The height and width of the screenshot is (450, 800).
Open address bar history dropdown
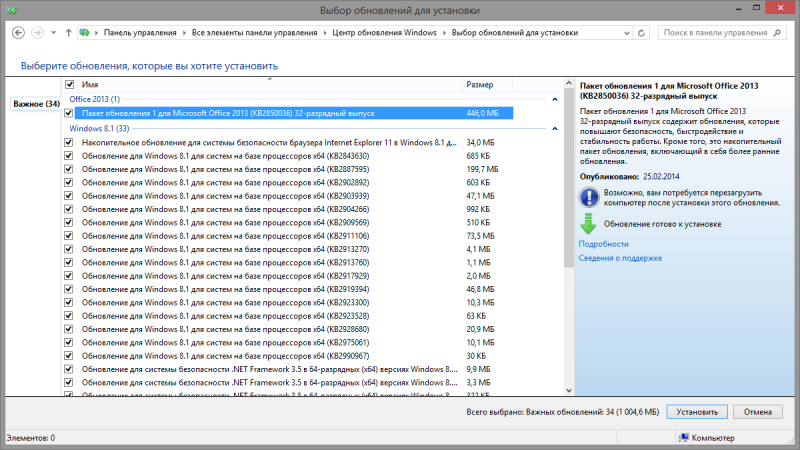click(x=627, y=33)
